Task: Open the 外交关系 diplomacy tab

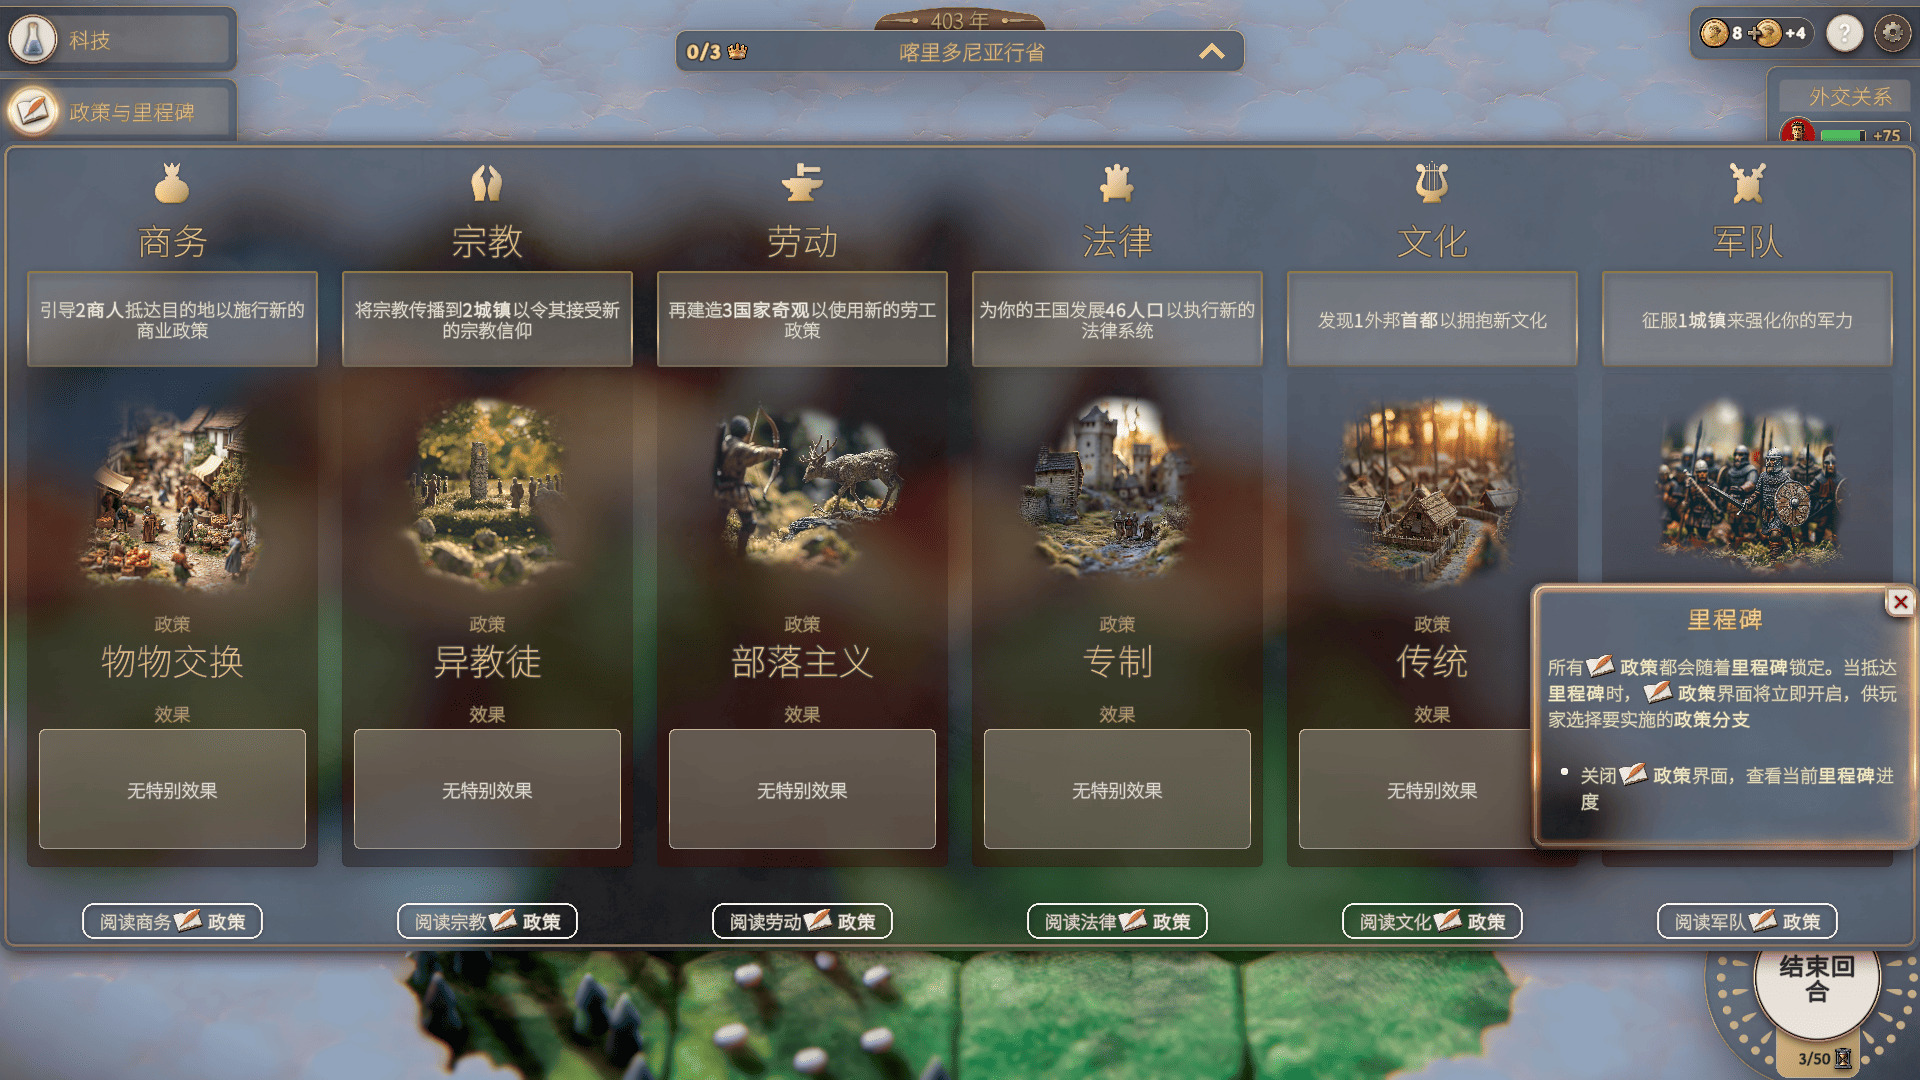Action: [1849, 97]
